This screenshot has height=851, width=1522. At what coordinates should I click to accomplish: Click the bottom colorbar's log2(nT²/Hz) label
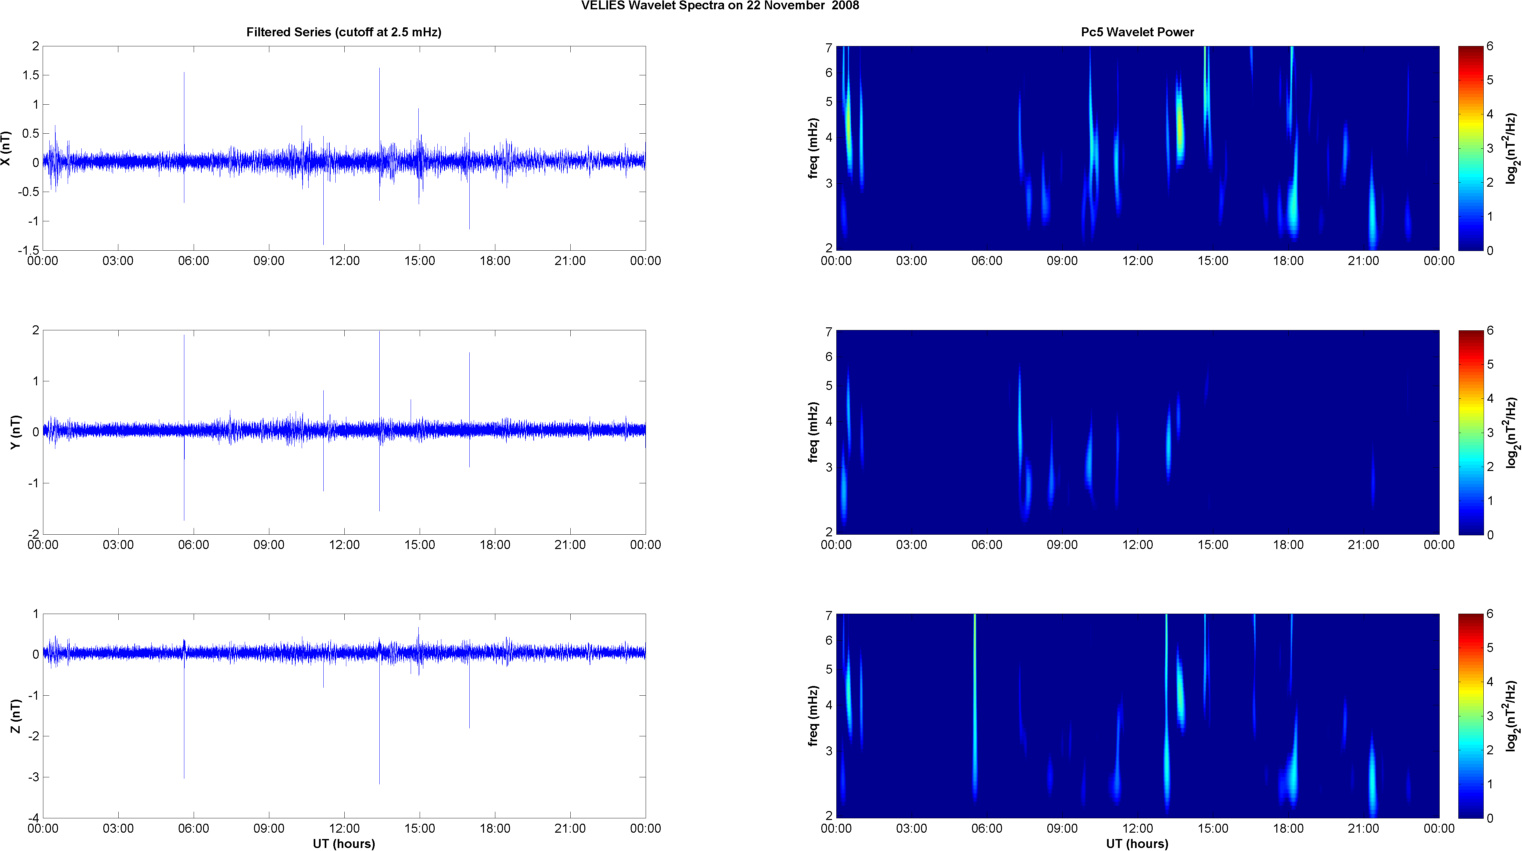(1512, 716)
